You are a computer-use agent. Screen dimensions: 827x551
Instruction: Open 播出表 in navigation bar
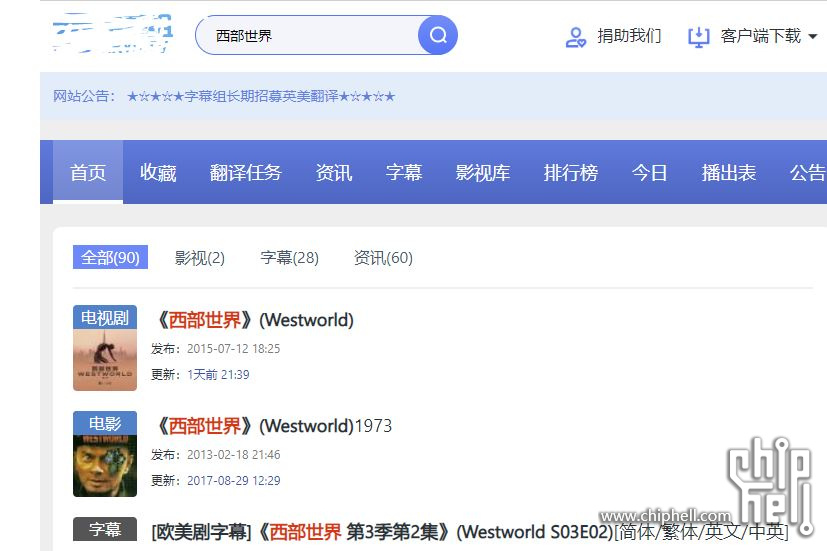[729, 172]
